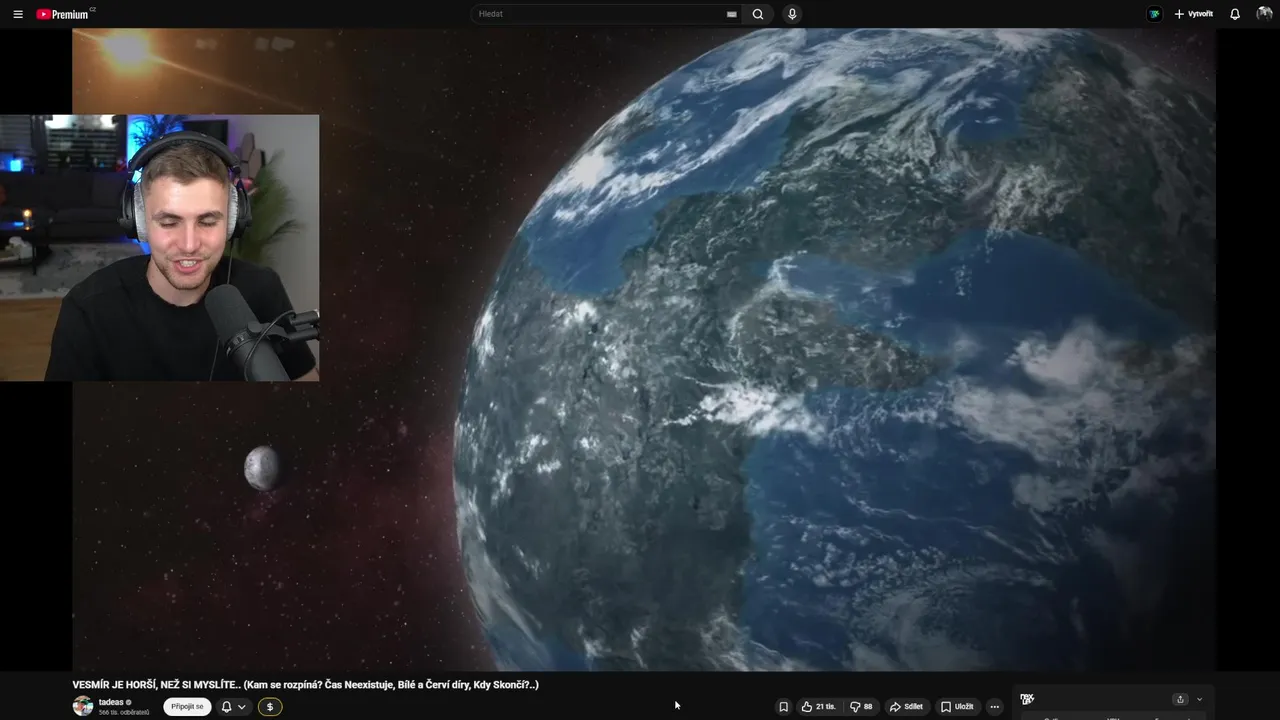Open the teal extension icon near Vytvořit

point(1154,14)
